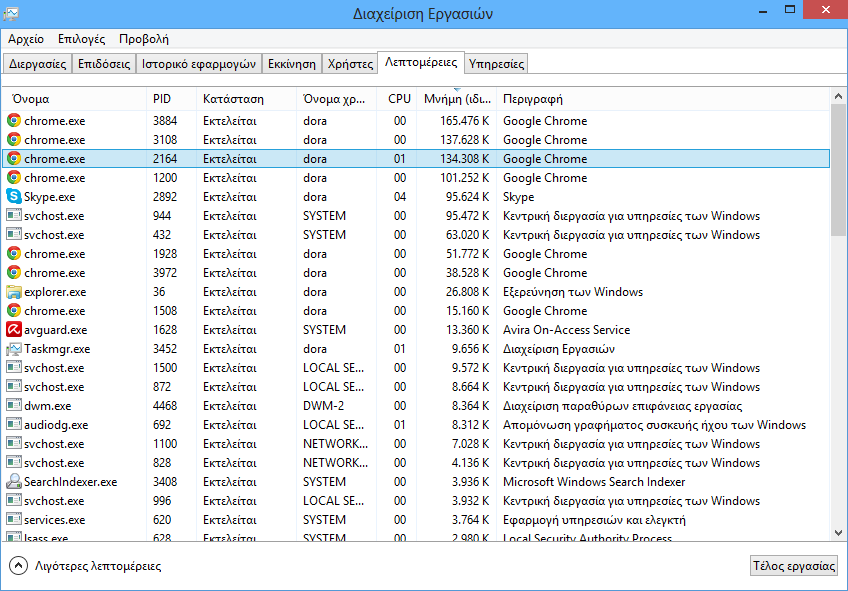Click the Chrome icon for PID 2164

pos(14,158)
